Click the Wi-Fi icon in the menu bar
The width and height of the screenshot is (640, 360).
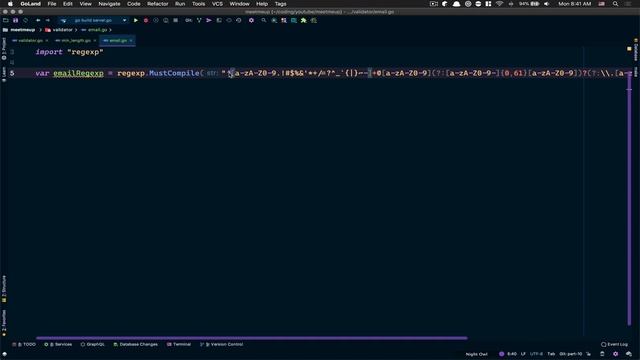tap(499, 4)
